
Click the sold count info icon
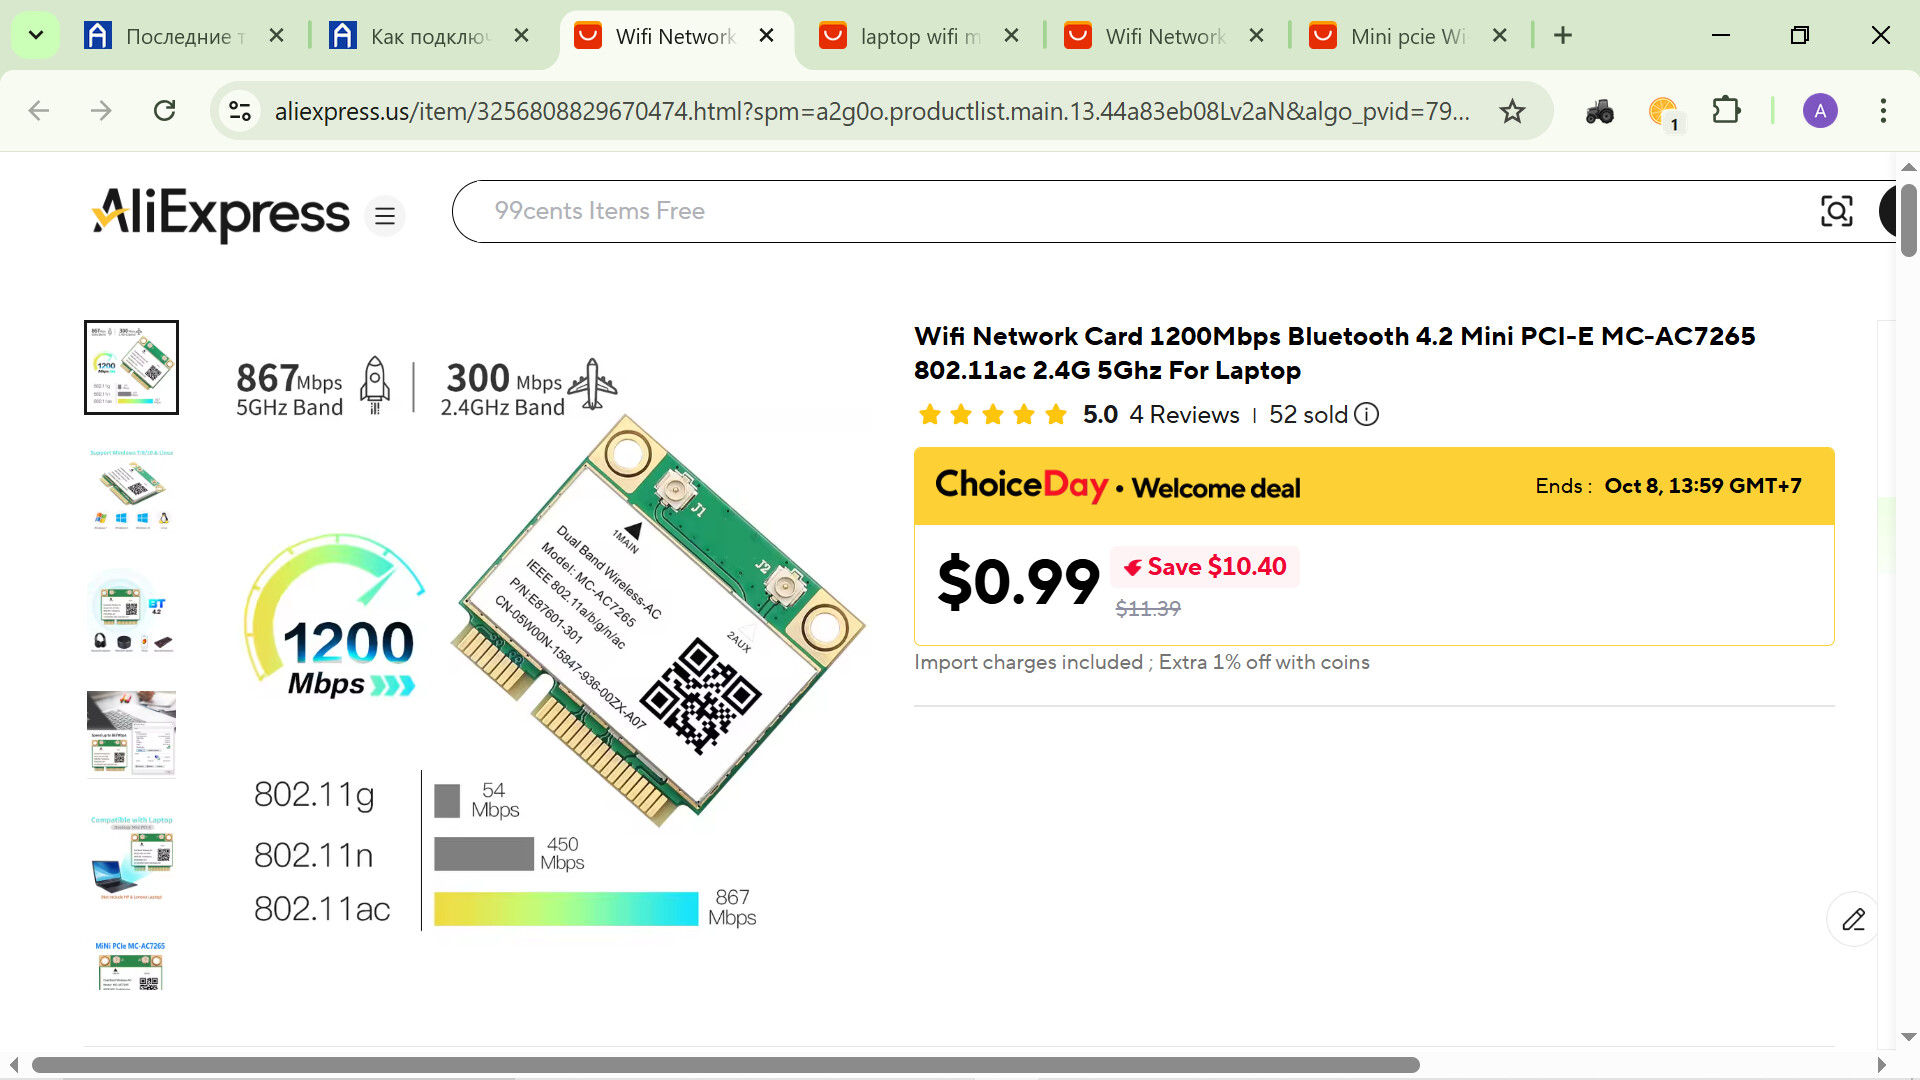pos(1366,414)
